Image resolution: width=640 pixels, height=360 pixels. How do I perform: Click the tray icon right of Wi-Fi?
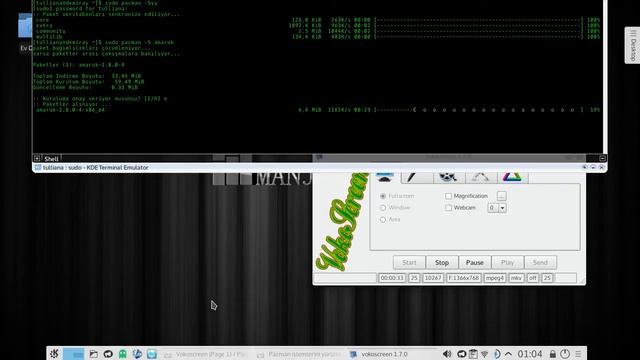click(496, 354)
